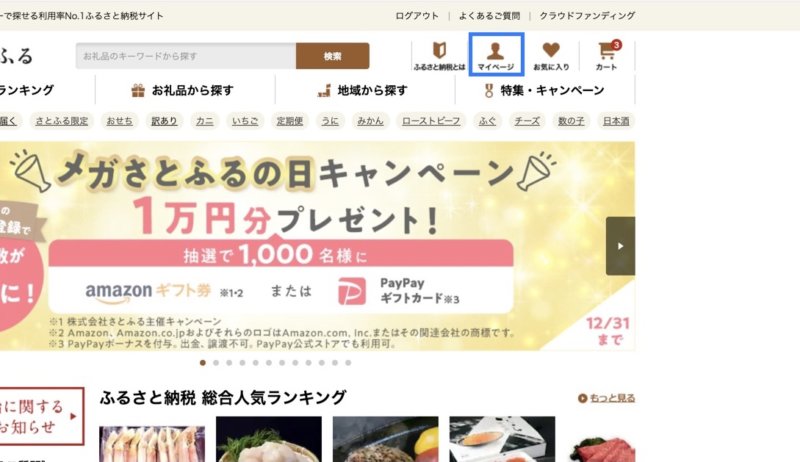800x462 pixels.
Task: Open the マイページ user icon
Action: click(496, 55)
